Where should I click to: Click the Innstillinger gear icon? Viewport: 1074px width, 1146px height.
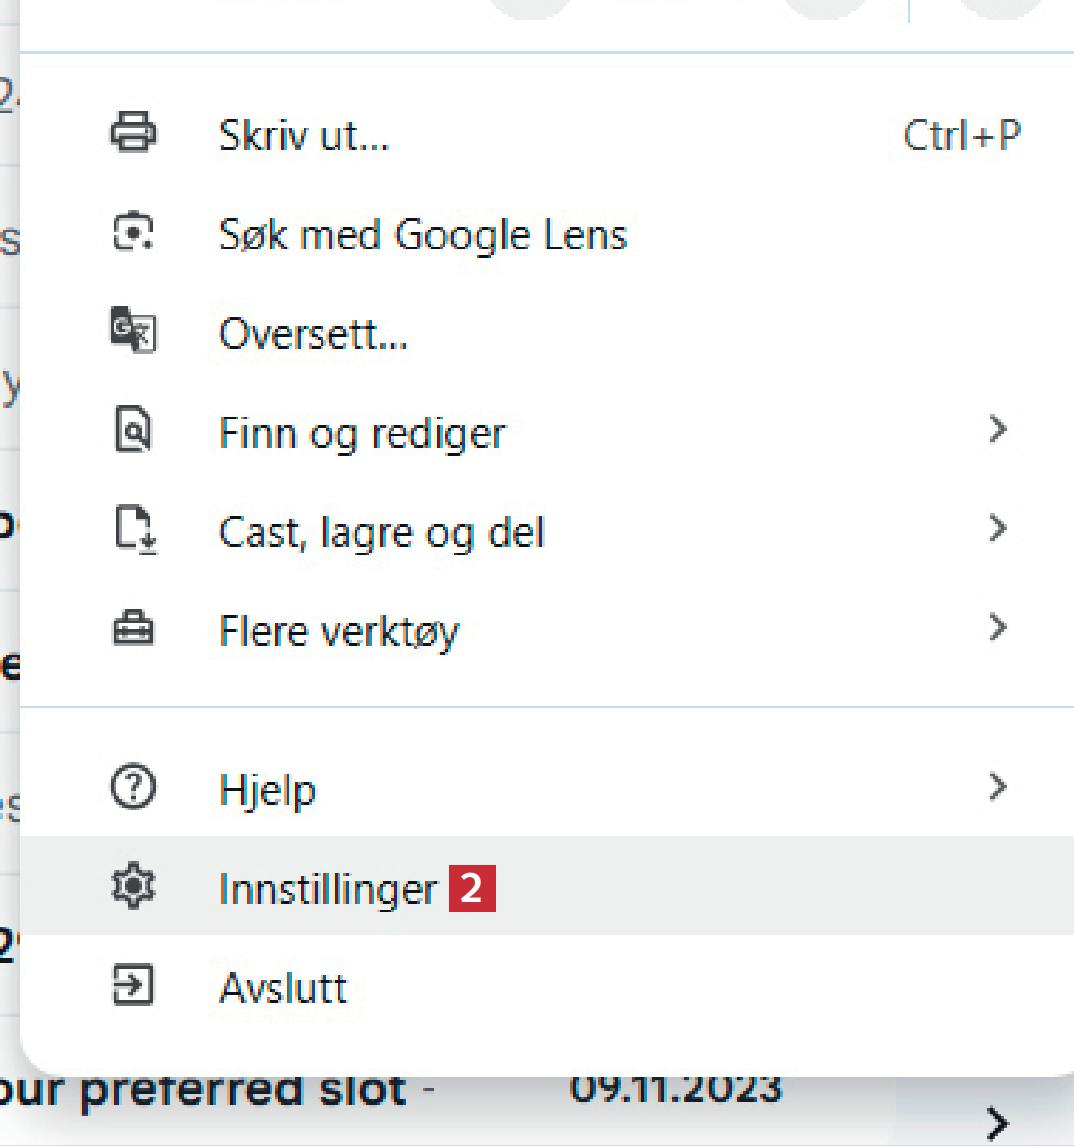coord(133,888)
